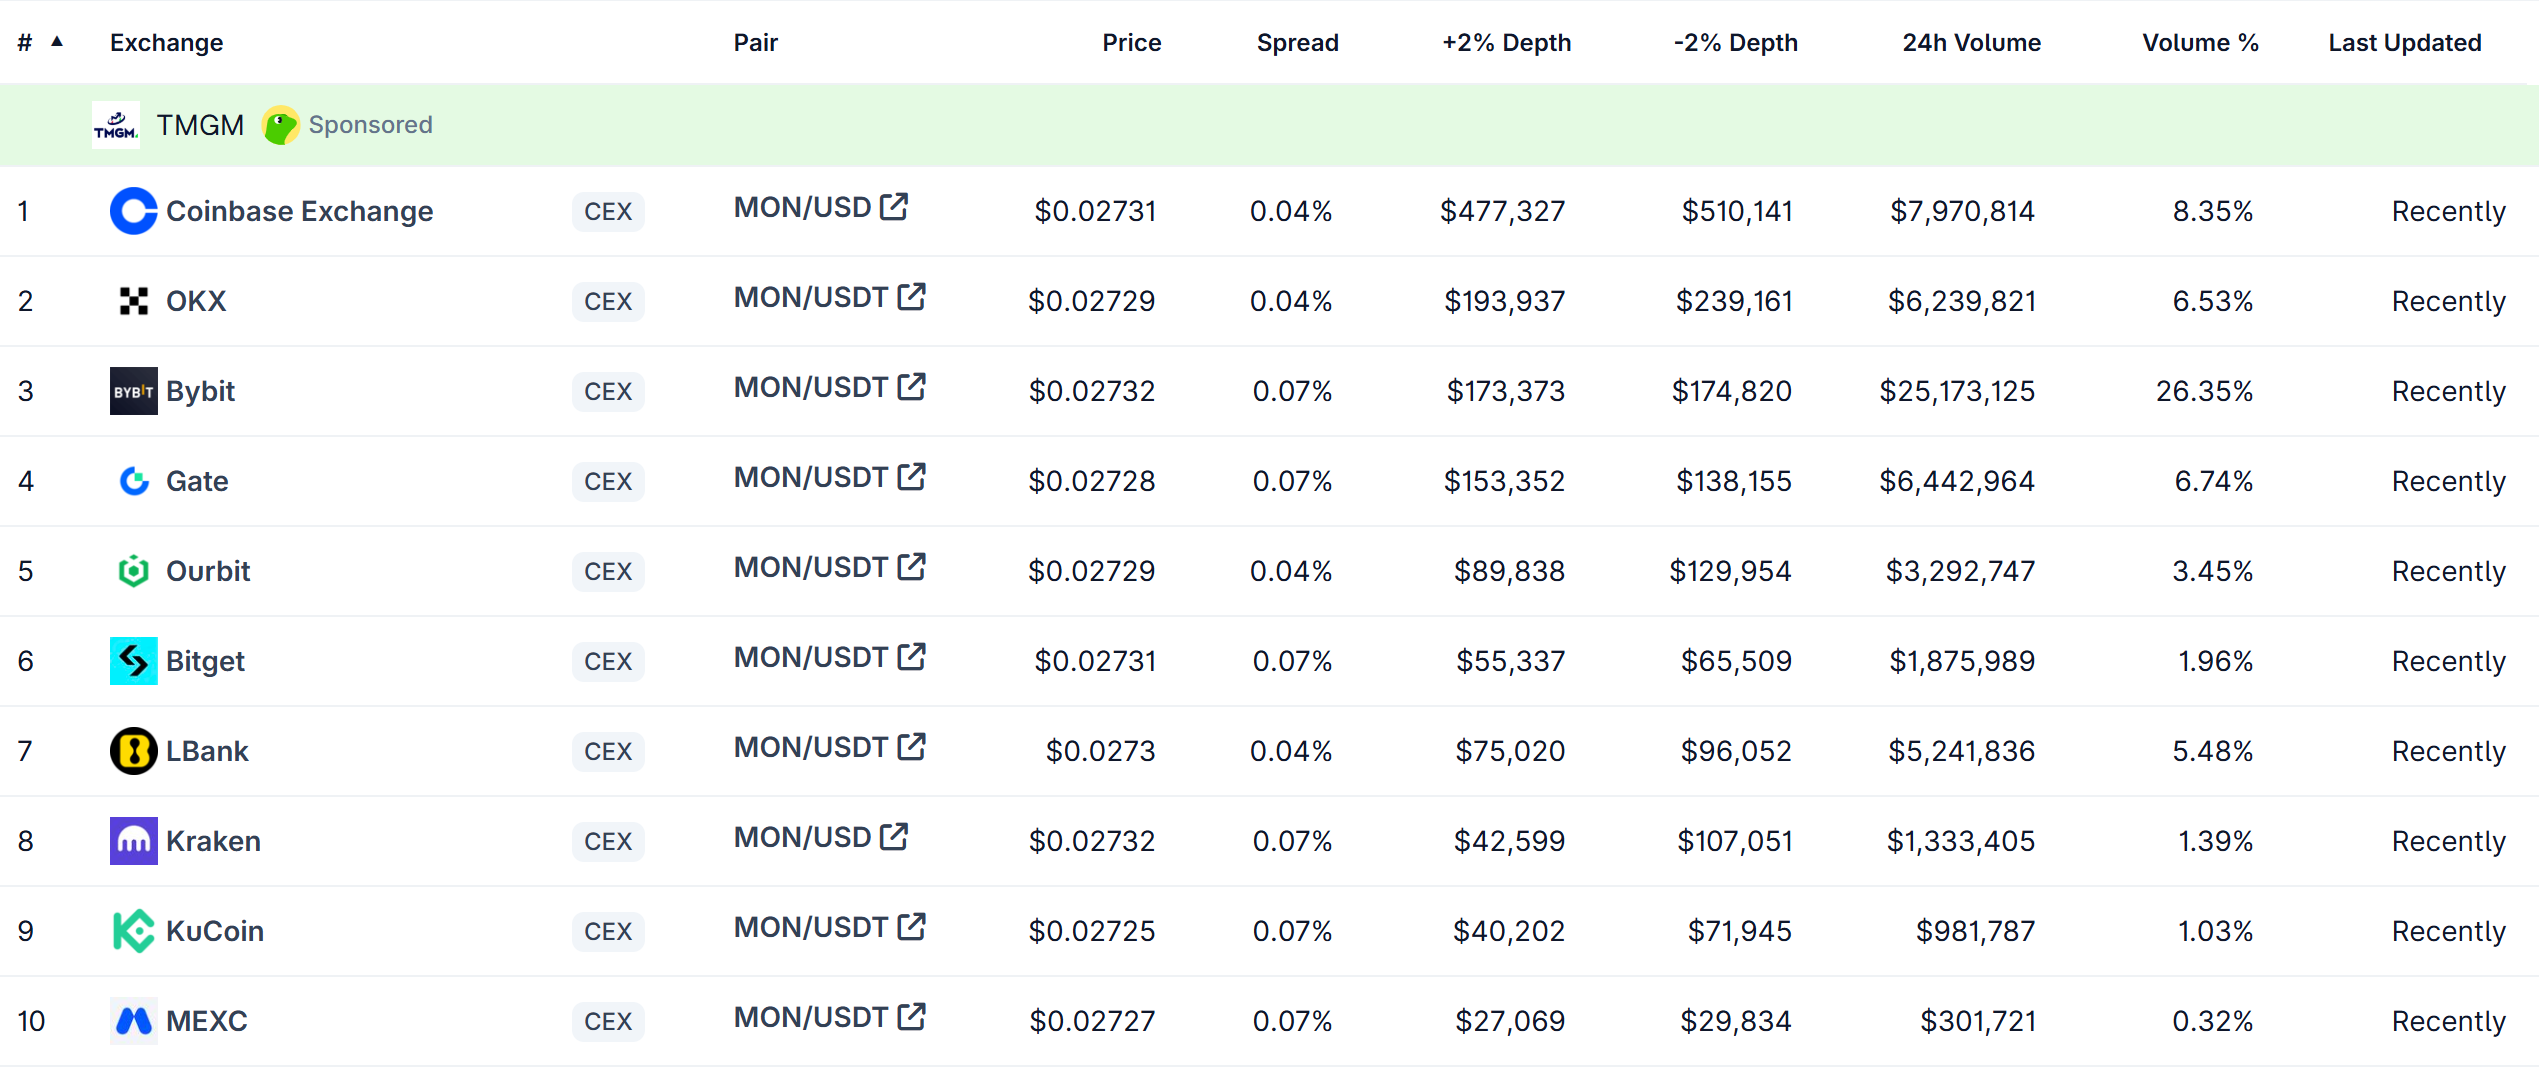Select the Bitget exchange logo

pyautogui.click(x=133, y=661)
